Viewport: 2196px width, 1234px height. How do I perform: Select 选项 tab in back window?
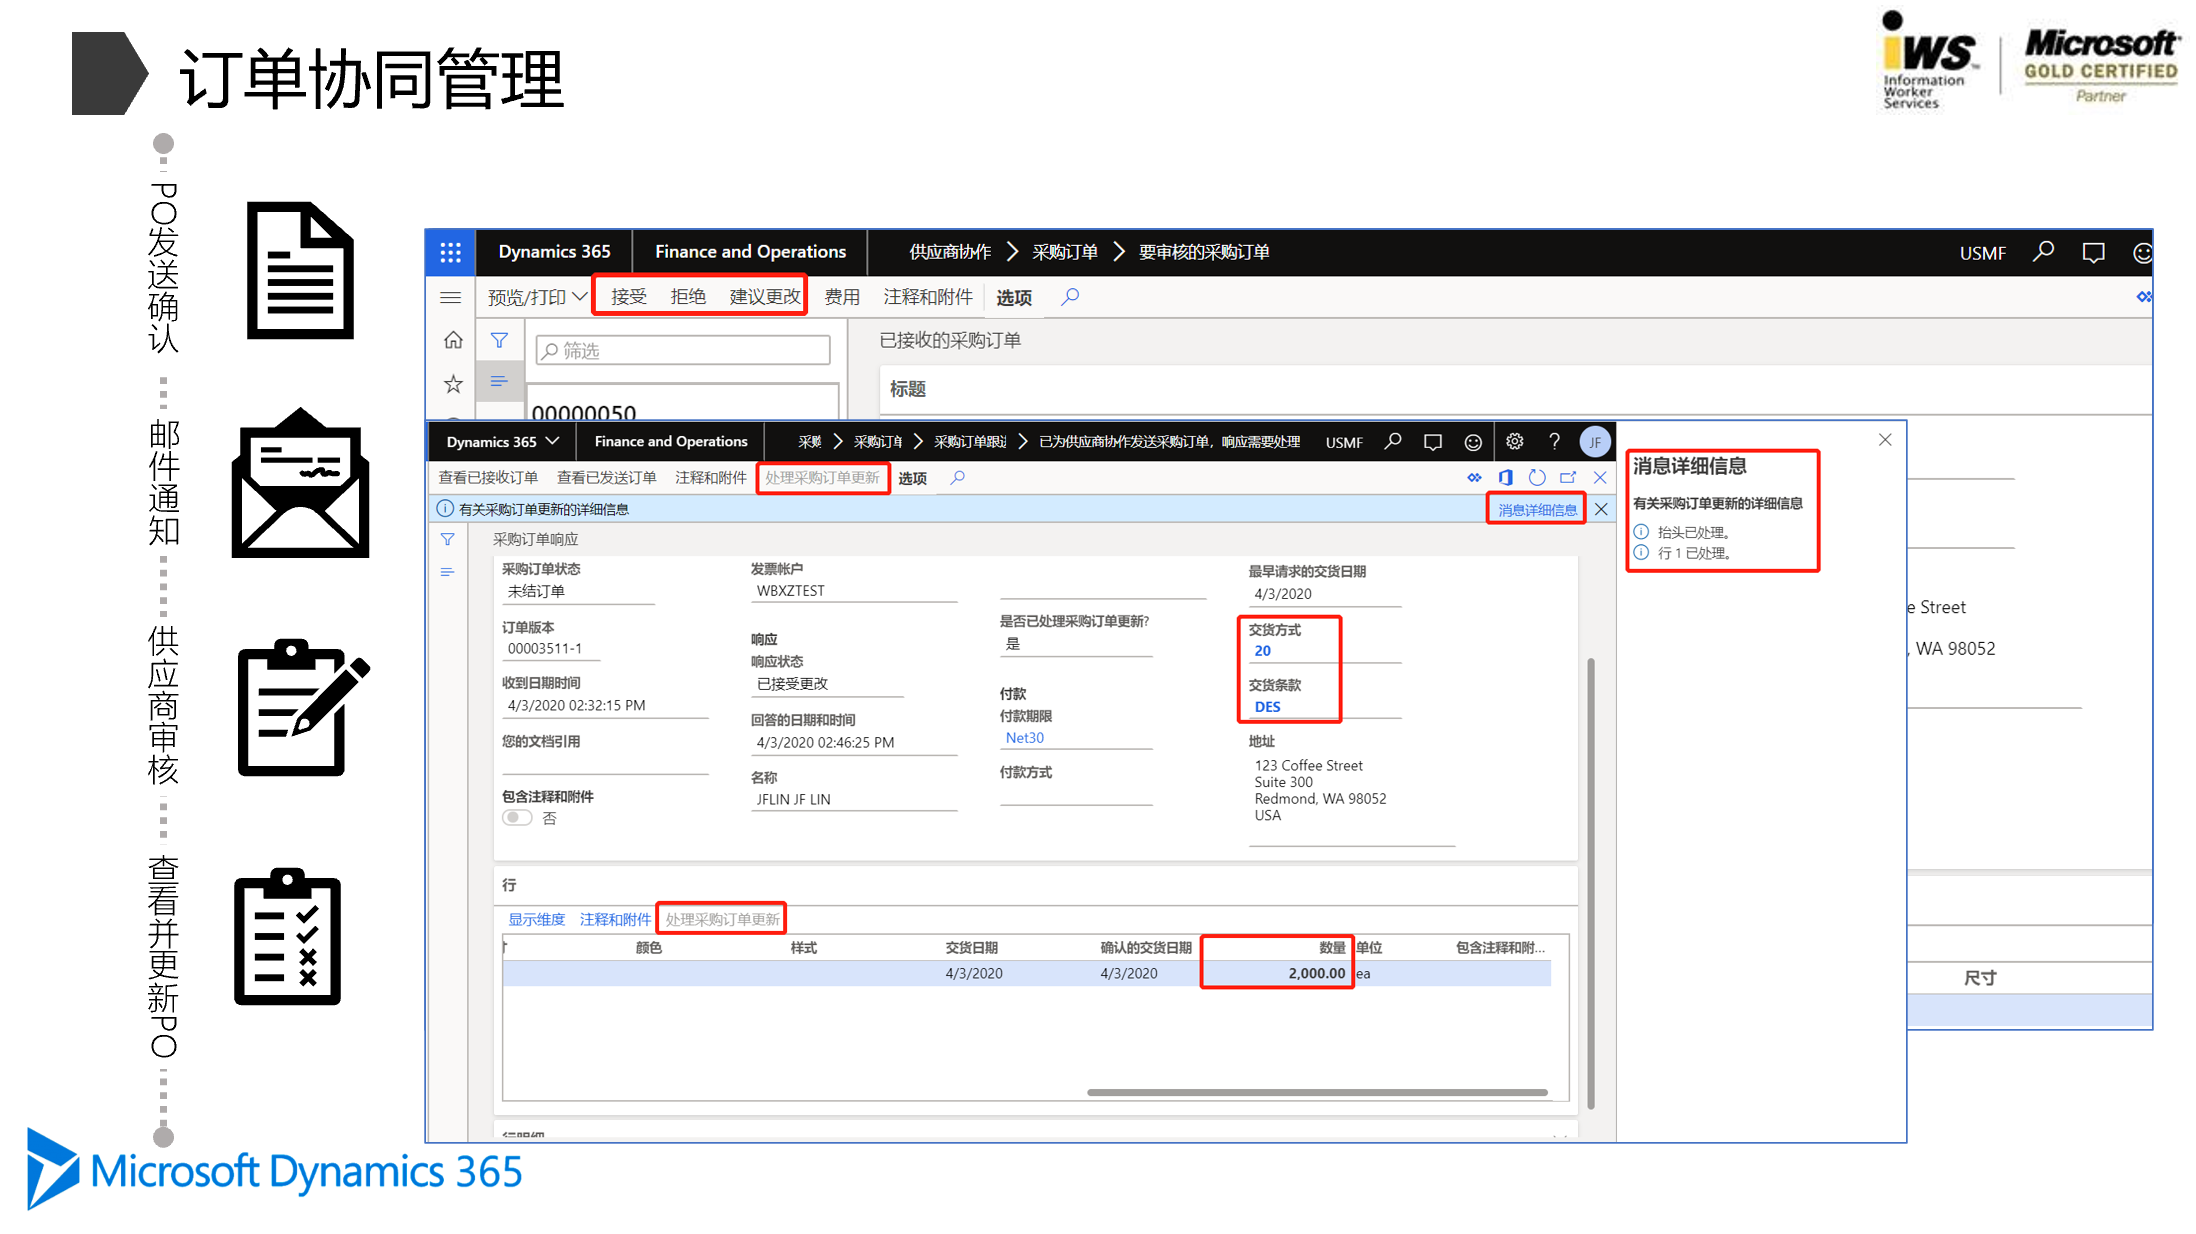pos(1014,298)
